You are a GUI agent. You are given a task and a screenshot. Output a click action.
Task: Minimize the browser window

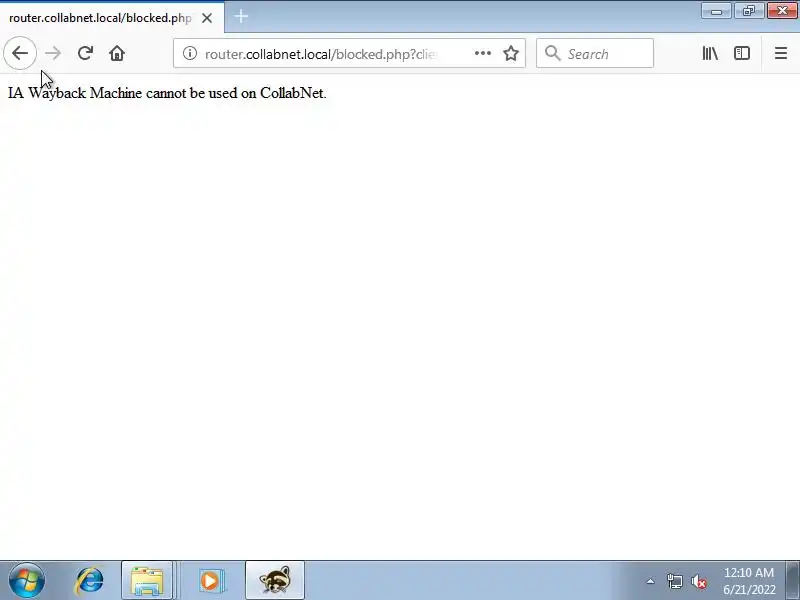[716, 11]
